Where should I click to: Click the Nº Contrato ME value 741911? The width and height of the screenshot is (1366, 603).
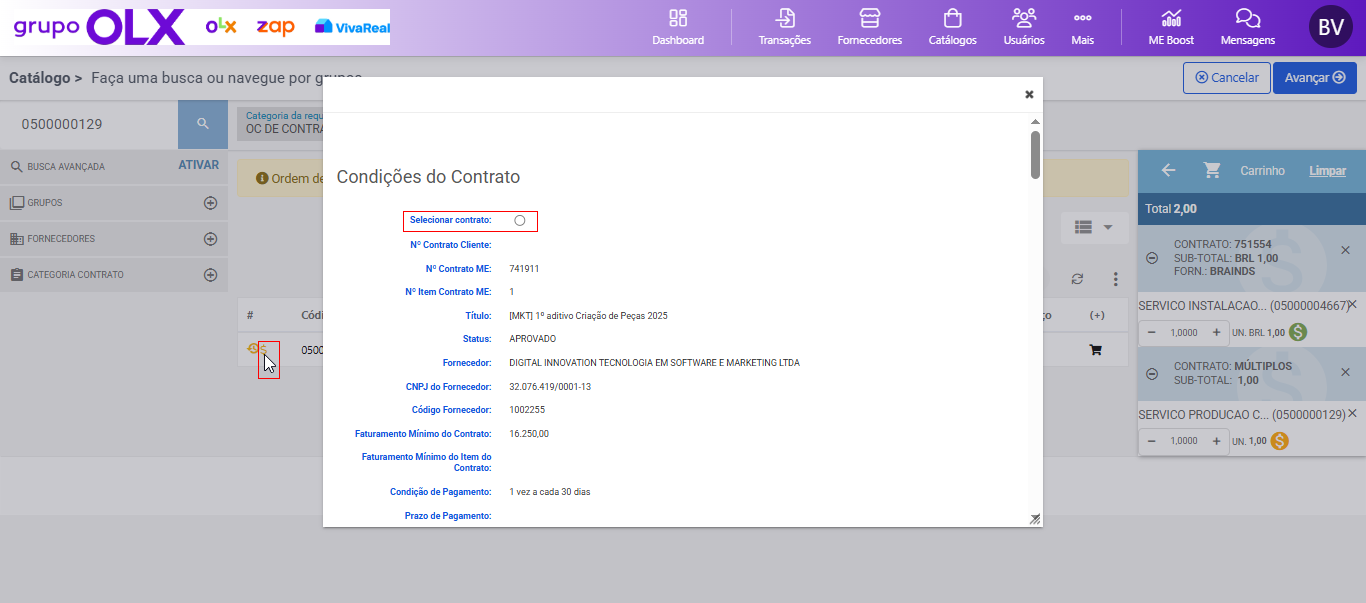(x=524, y=268)
